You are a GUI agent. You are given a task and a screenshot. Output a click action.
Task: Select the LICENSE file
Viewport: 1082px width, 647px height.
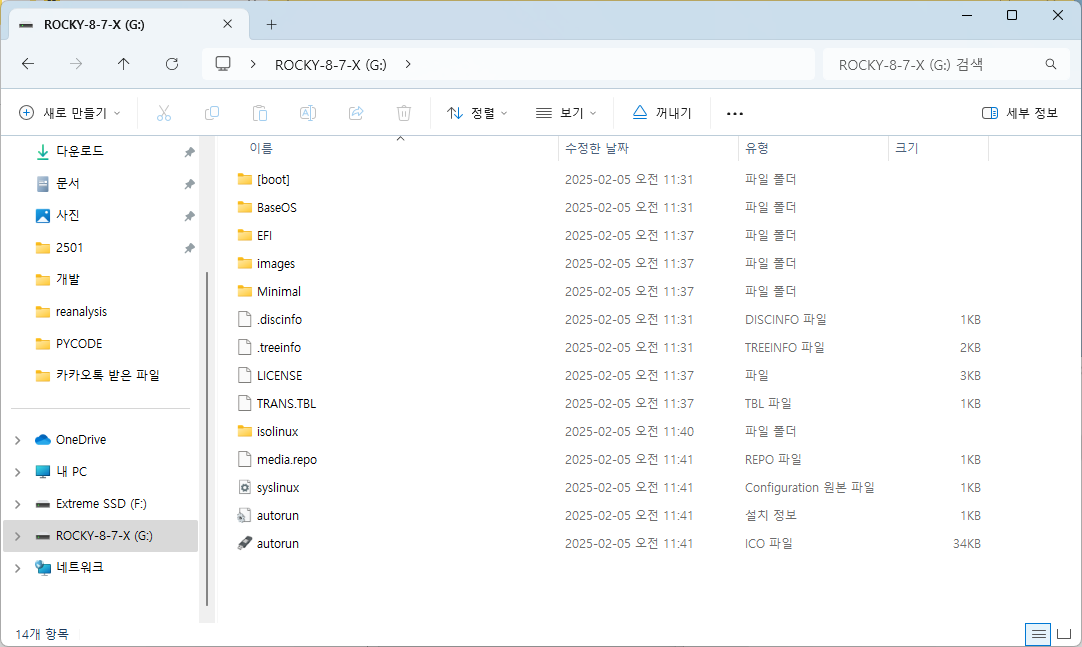279,376
